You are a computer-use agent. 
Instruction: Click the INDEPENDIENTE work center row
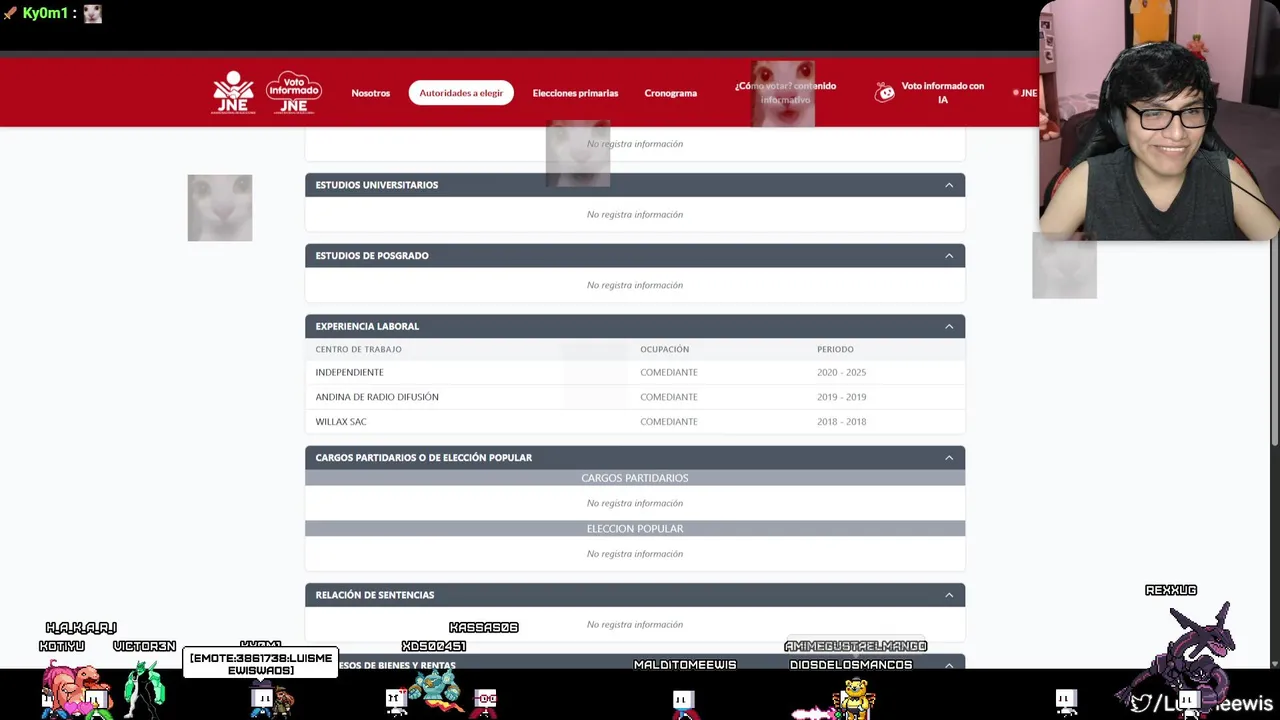point(635,372)
